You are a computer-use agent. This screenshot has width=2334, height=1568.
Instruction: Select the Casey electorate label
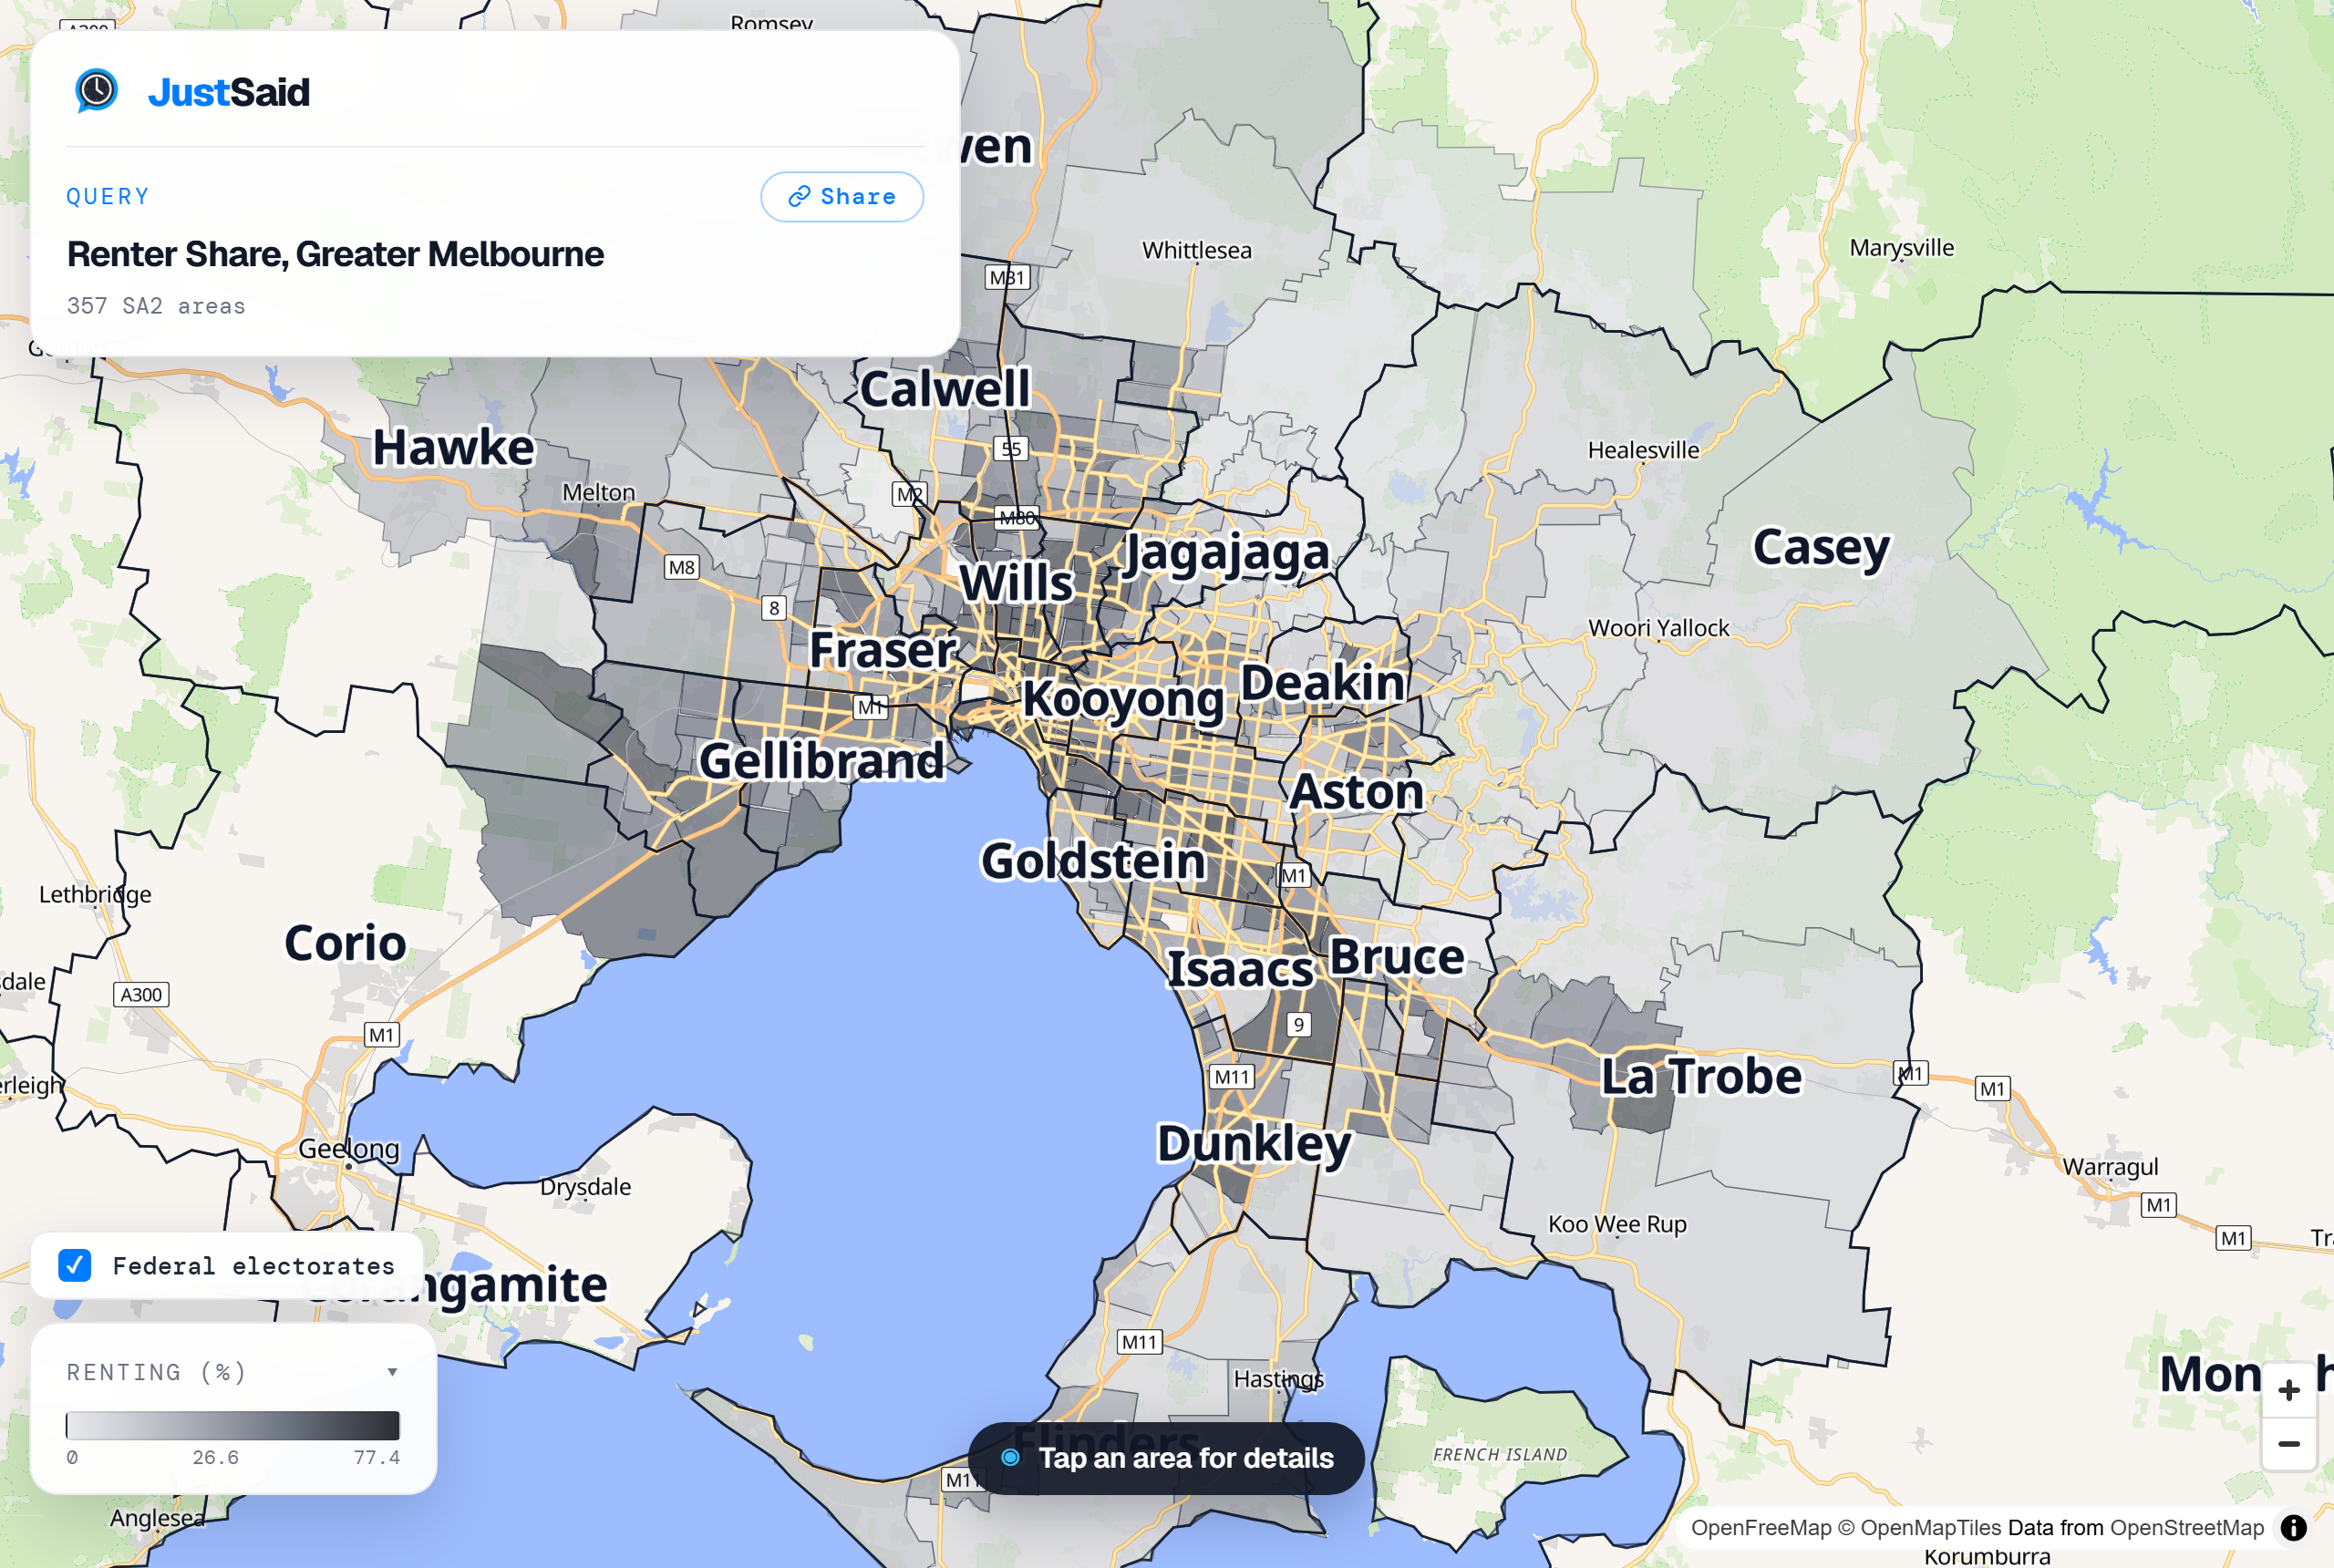[x=1821, y=548]
